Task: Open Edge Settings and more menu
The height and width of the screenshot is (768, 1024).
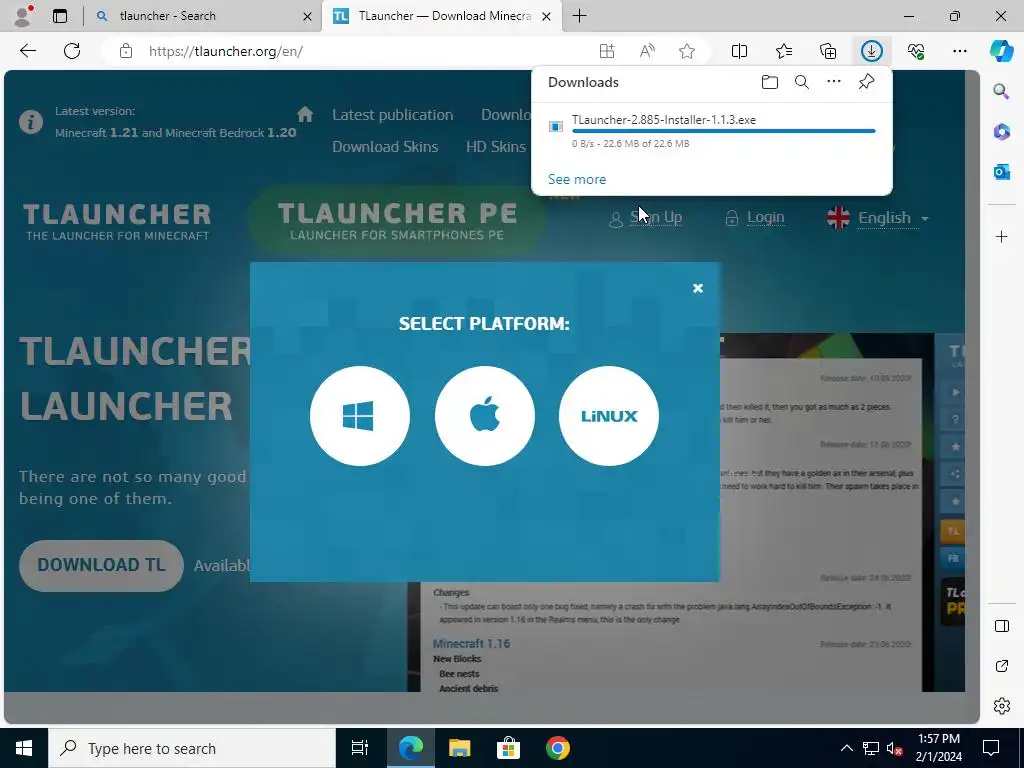Action: [959, 51]
